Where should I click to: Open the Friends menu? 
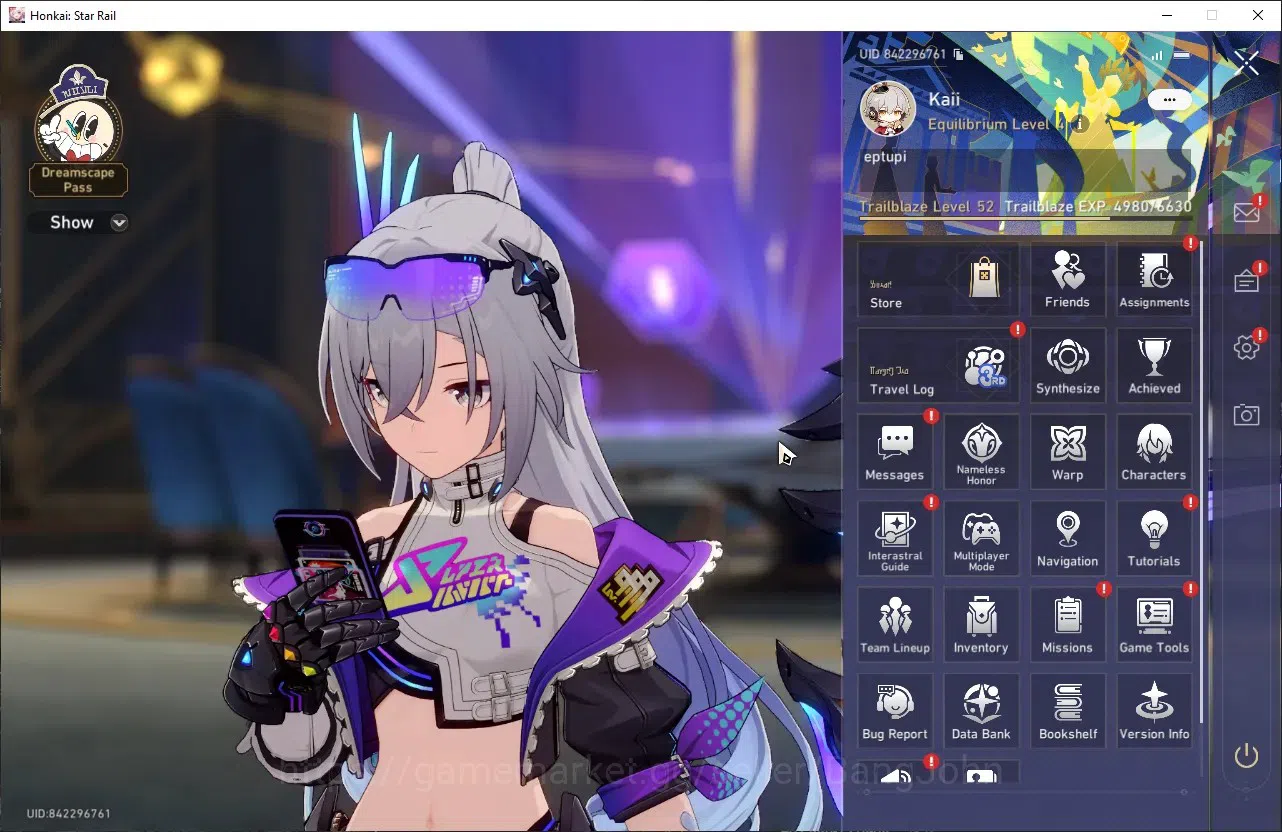1067,279
